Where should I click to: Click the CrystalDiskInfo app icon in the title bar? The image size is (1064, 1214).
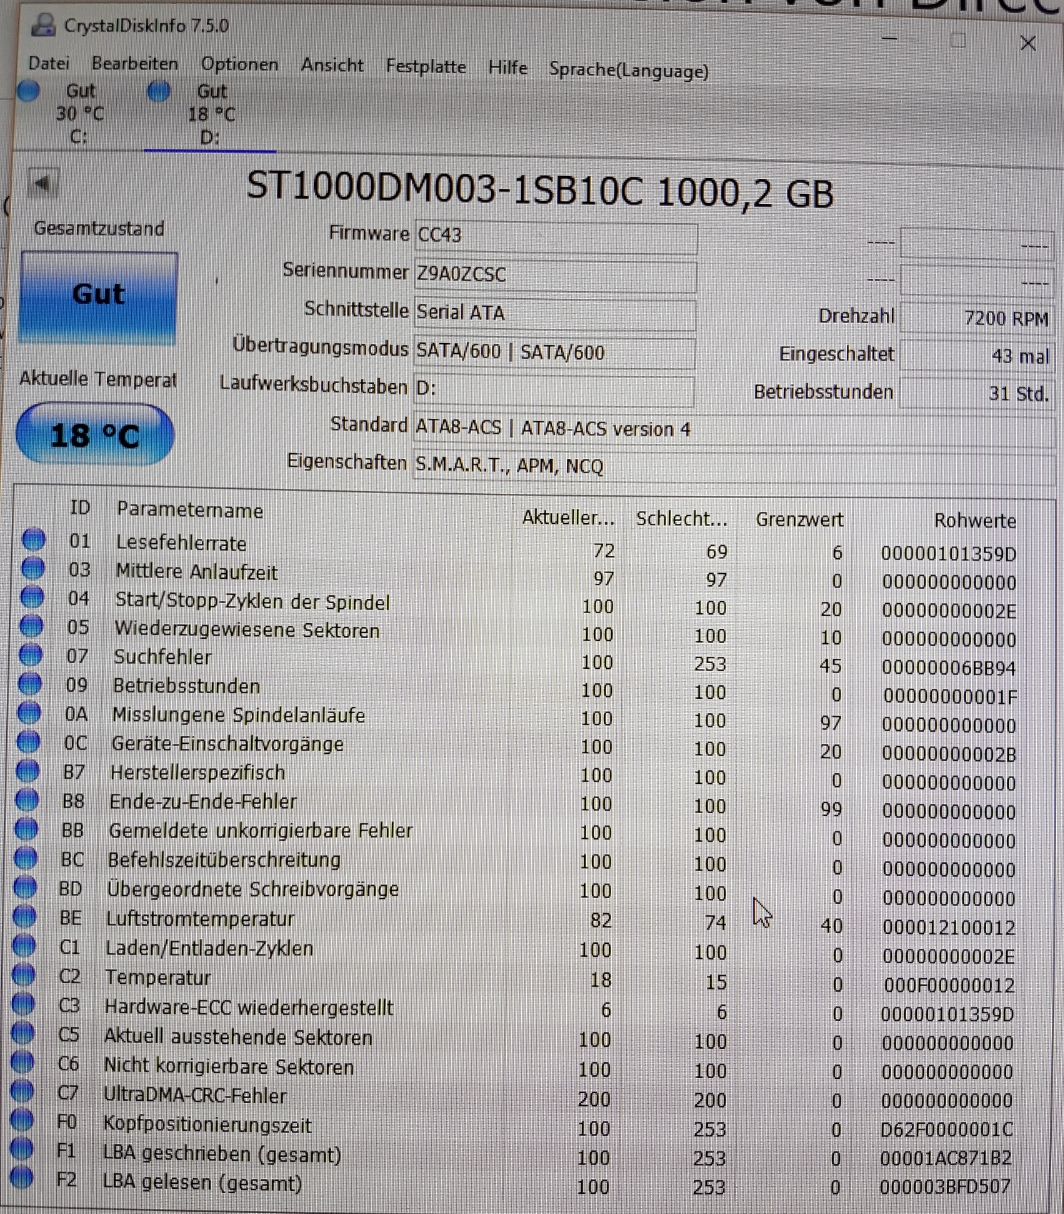[43, 25]
